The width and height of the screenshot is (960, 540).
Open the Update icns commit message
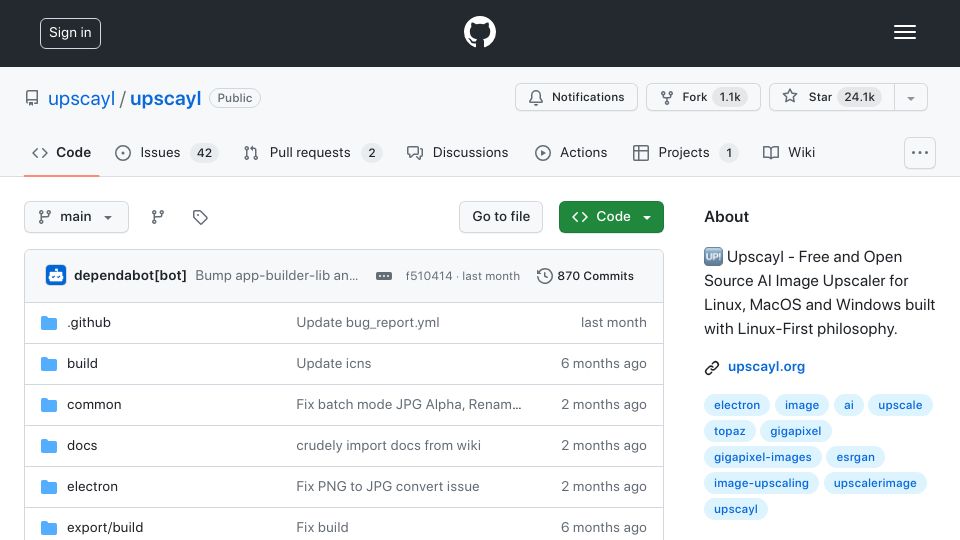click(x=334, y=364)
